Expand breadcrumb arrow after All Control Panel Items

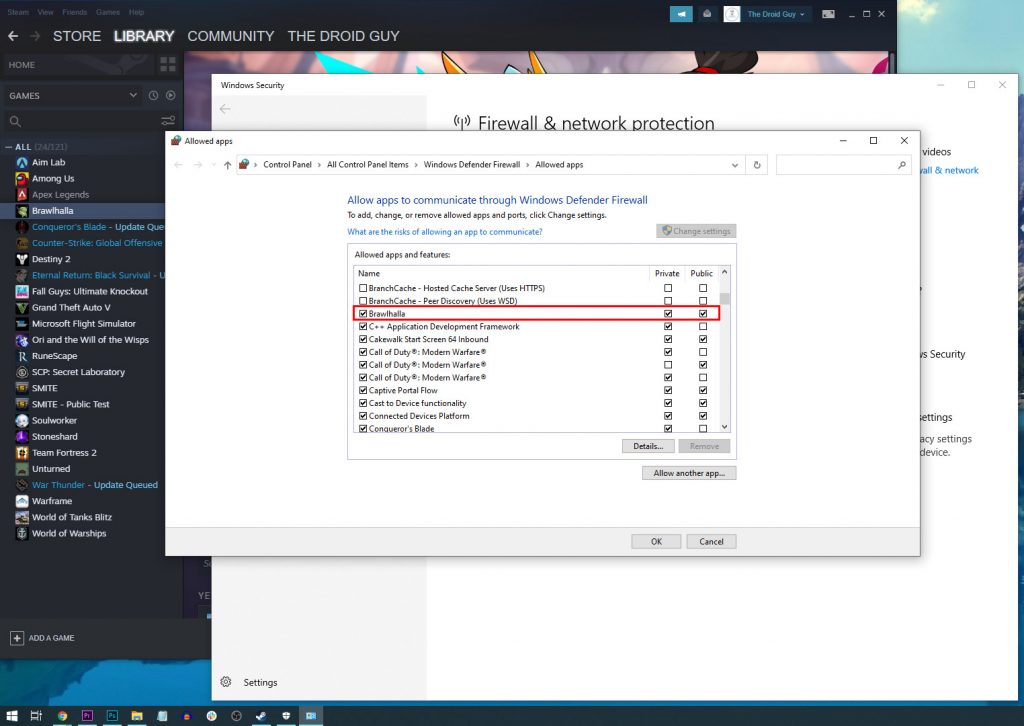[416, 165]
